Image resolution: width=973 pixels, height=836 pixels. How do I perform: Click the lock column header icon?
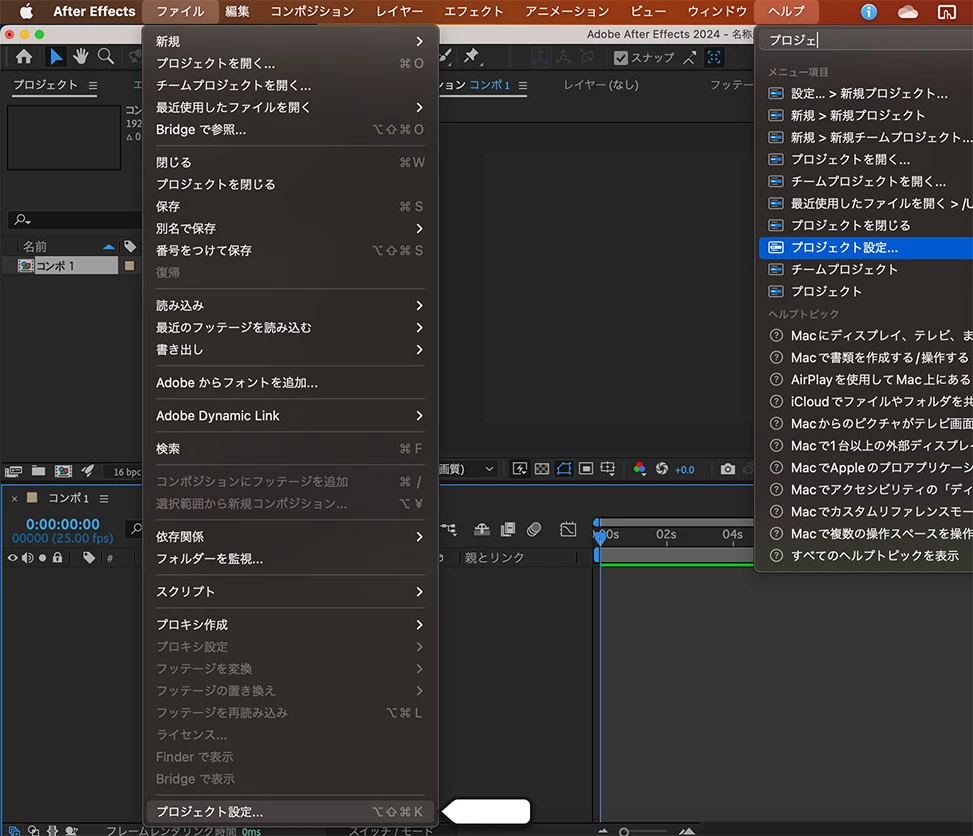point(57,557)
